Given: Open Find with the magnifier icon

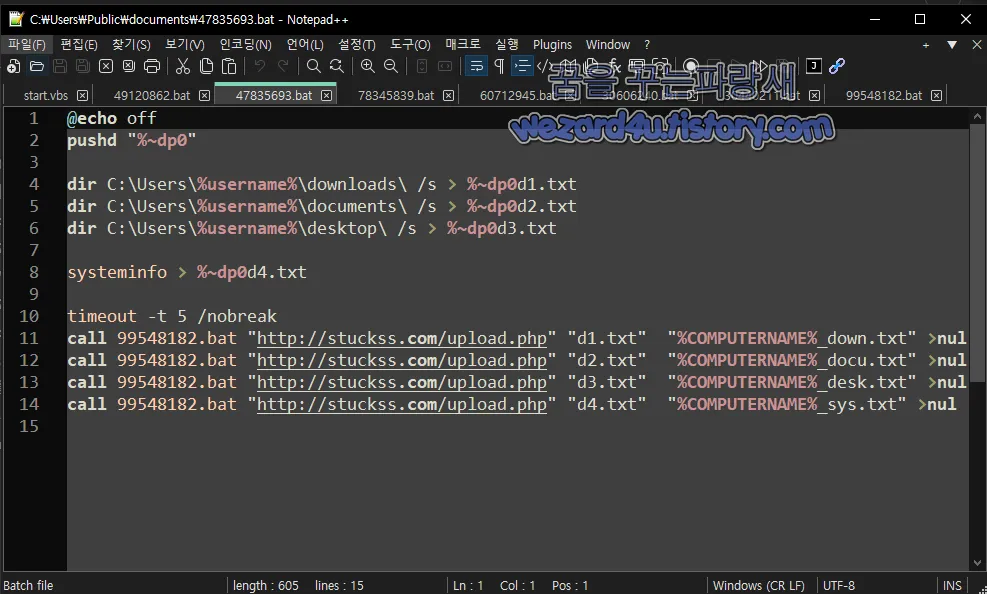Looking at the screenshot, I should [x=313, y=66].
